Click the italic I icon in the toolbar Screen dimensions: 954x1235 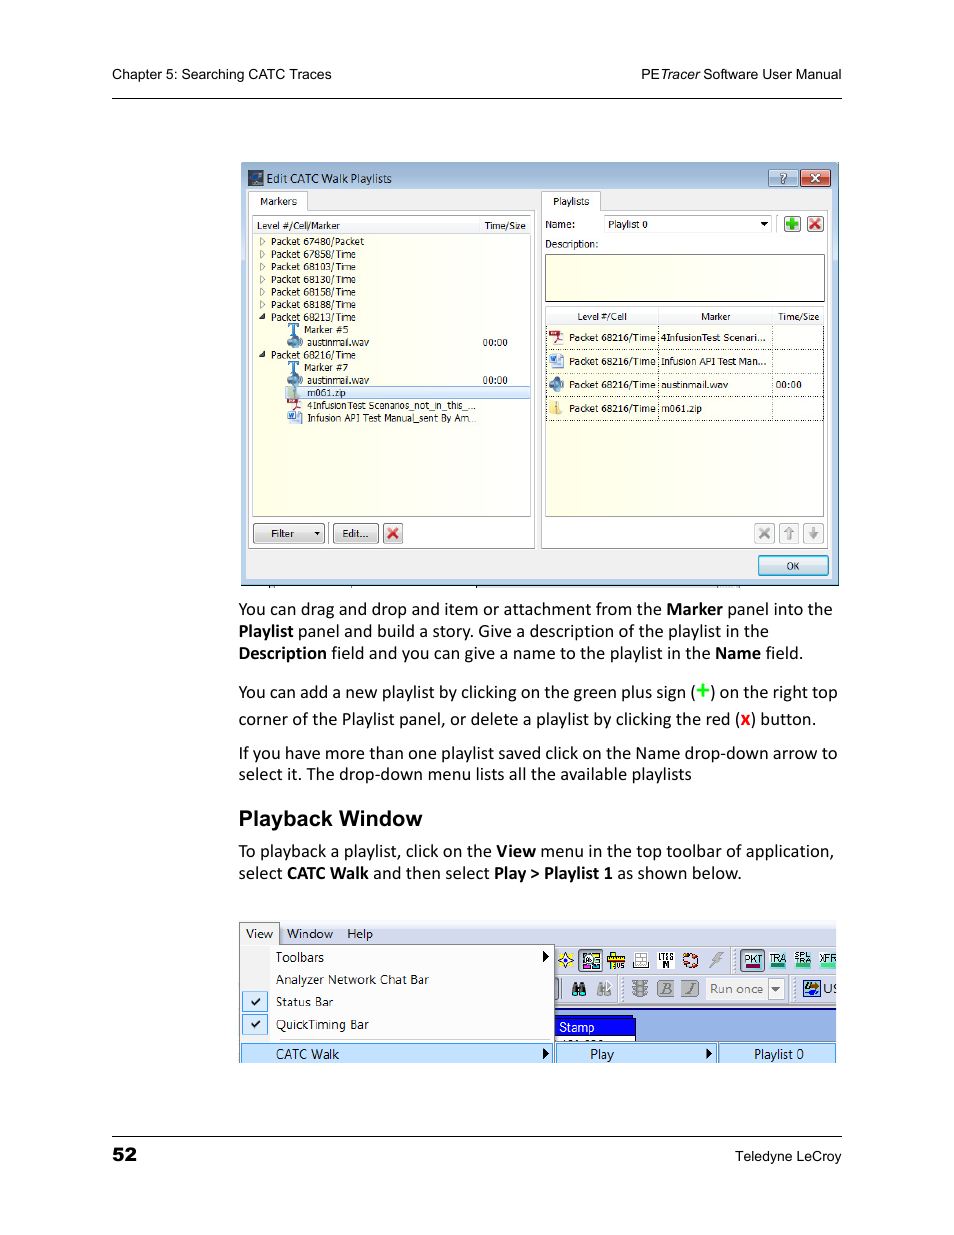(x=690, y=989)
